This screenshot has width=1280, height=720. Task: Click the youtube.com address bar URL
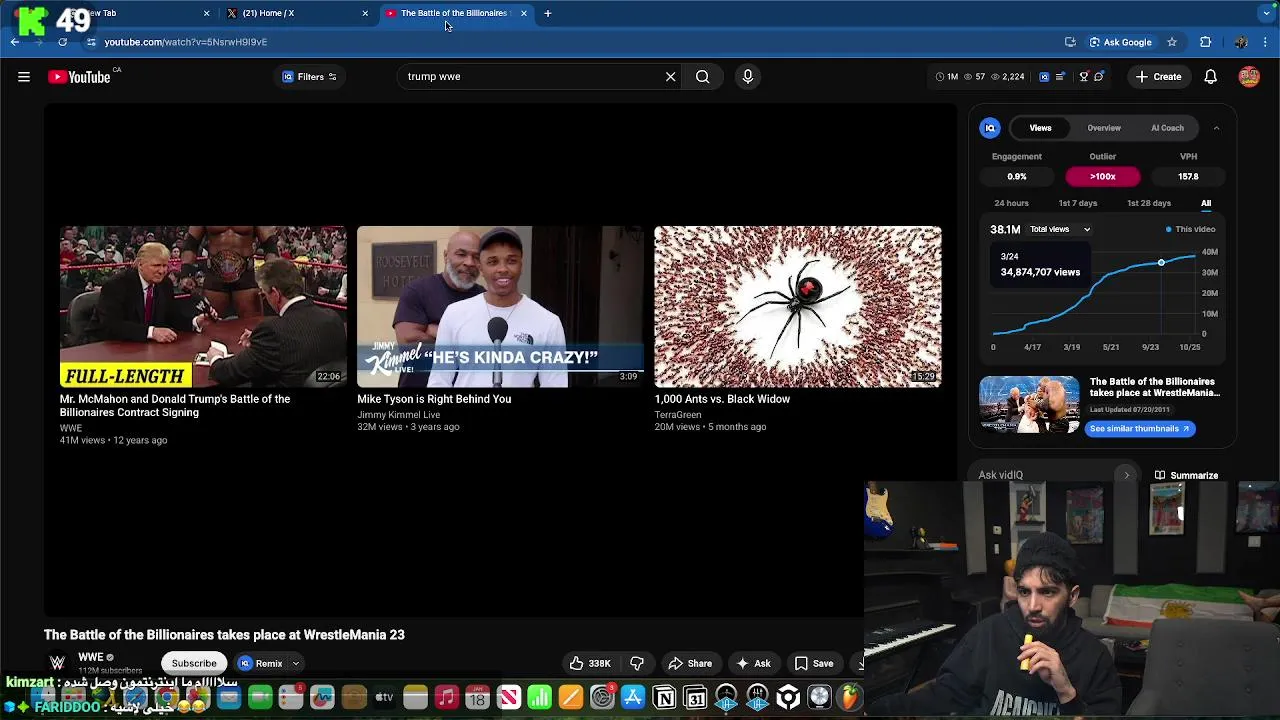[x=186, y=42]
